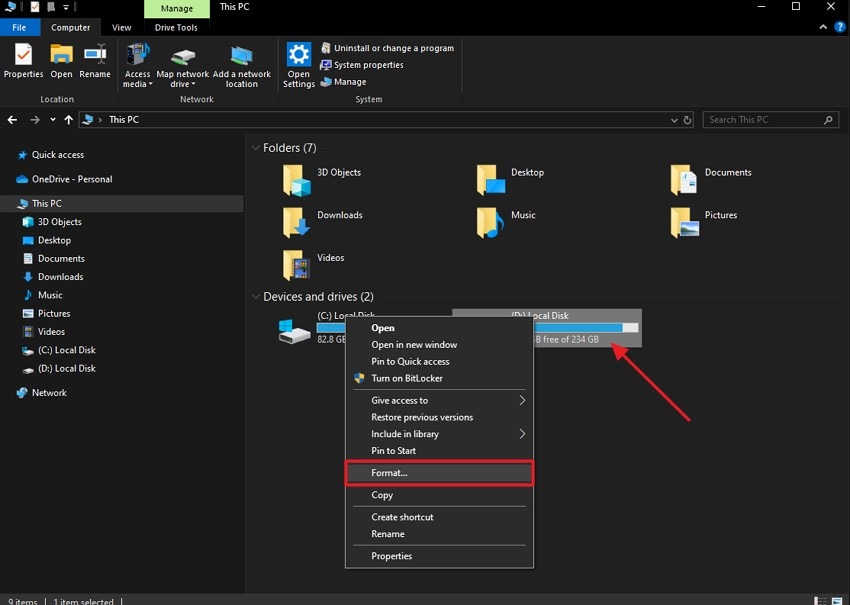
Task: Choose Create shortcut
Action: pos(439,517)
